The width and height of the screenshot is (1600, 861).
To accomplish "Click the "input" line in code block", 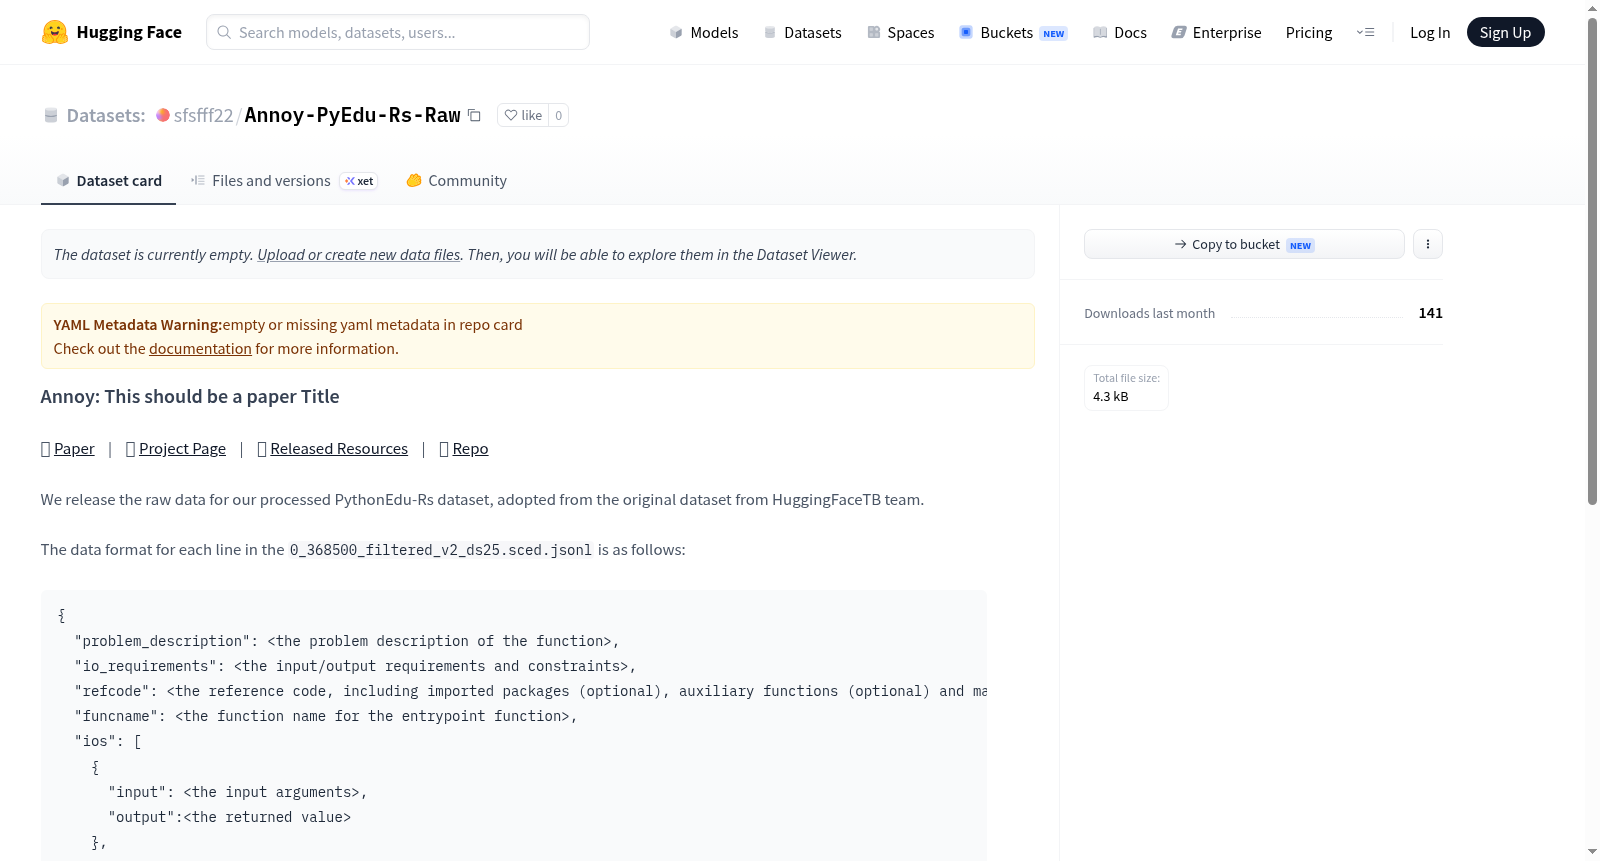I will [238, 792].
